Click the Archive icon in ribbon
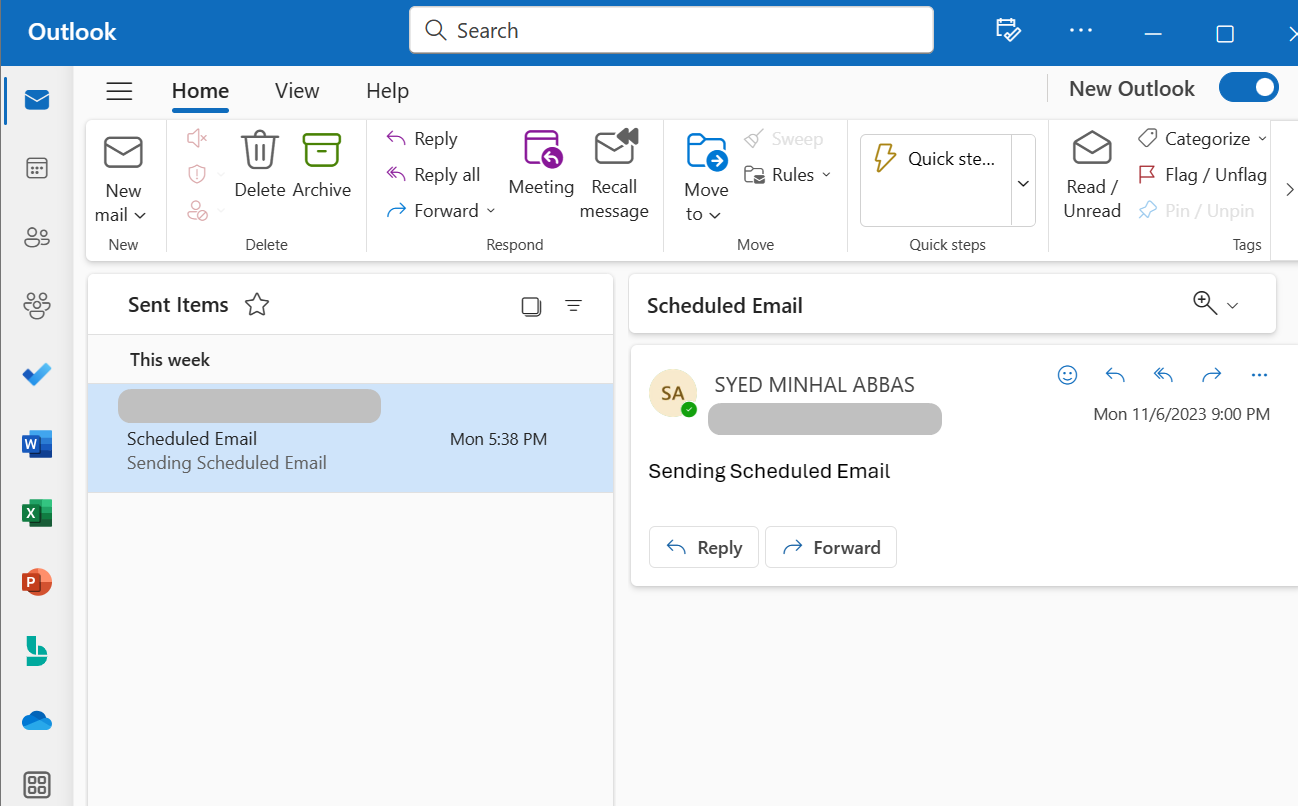Screen dimensions: 1298x806 click(322, 150)
